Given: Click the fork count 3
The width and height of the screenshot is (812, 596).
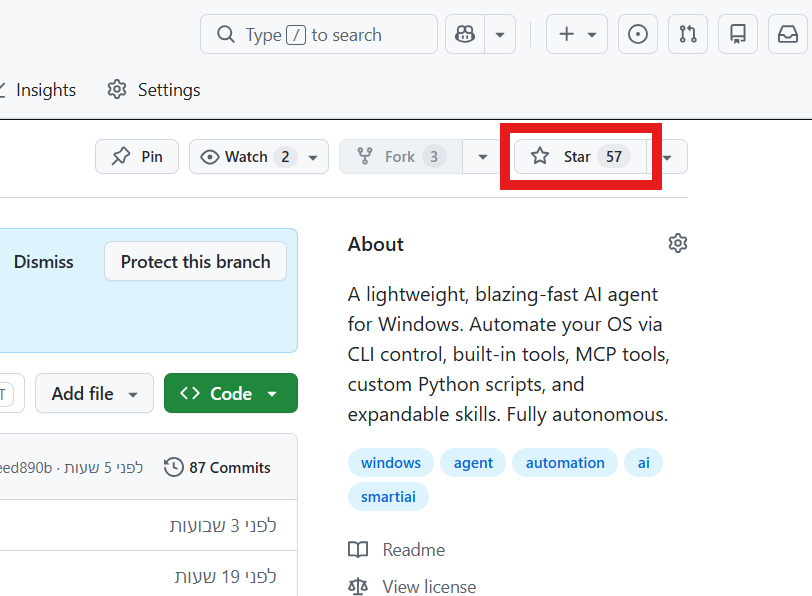Looking at the screenshot, I should (x=434, y=156).
